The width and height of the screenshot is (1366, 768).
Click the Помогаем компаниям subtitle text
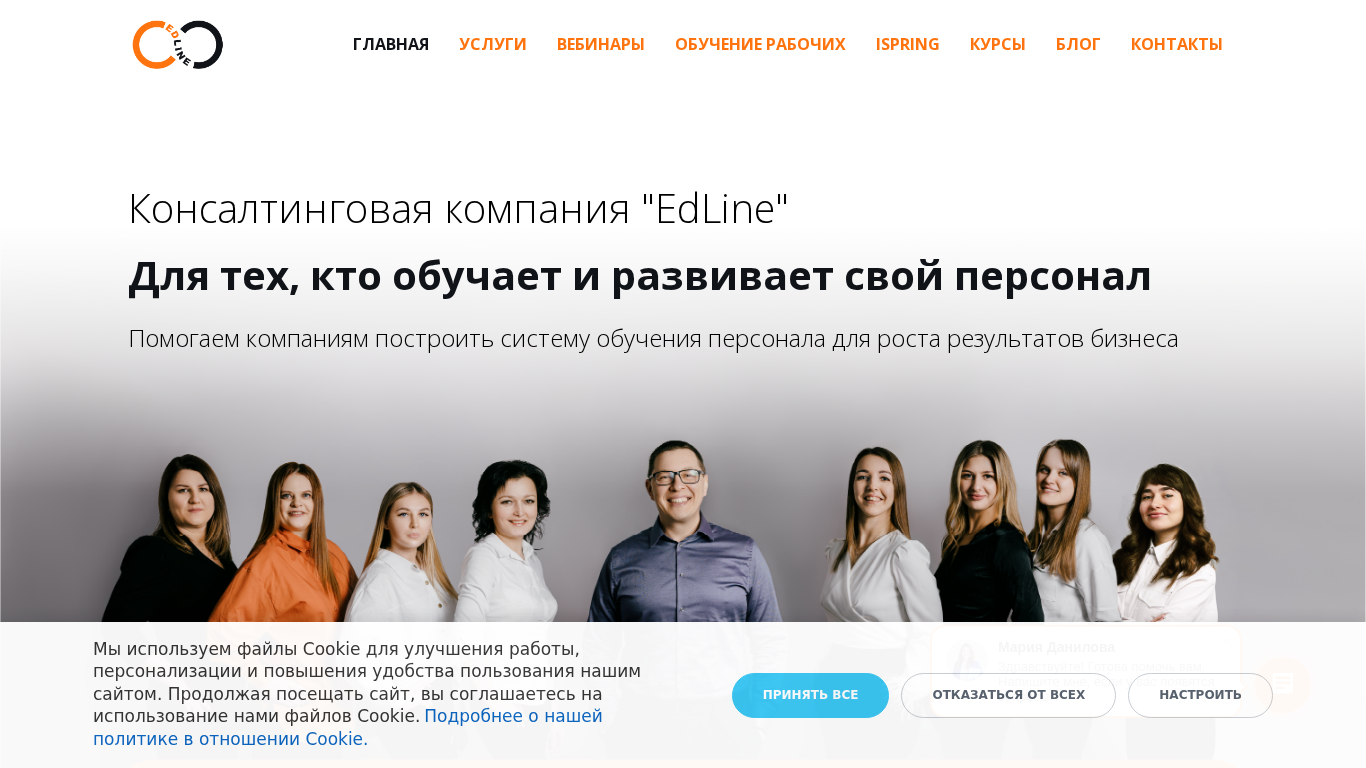click(x=653, y=339)
